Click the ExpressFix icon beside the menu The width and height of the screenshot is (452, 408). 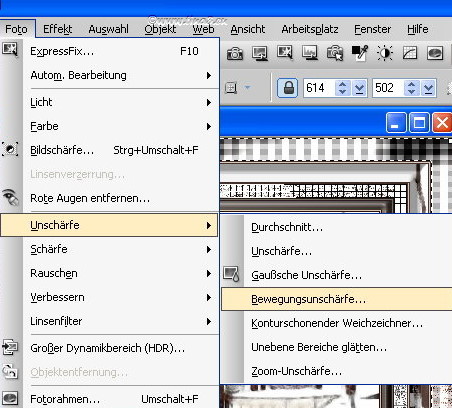(x=10, y=49)
